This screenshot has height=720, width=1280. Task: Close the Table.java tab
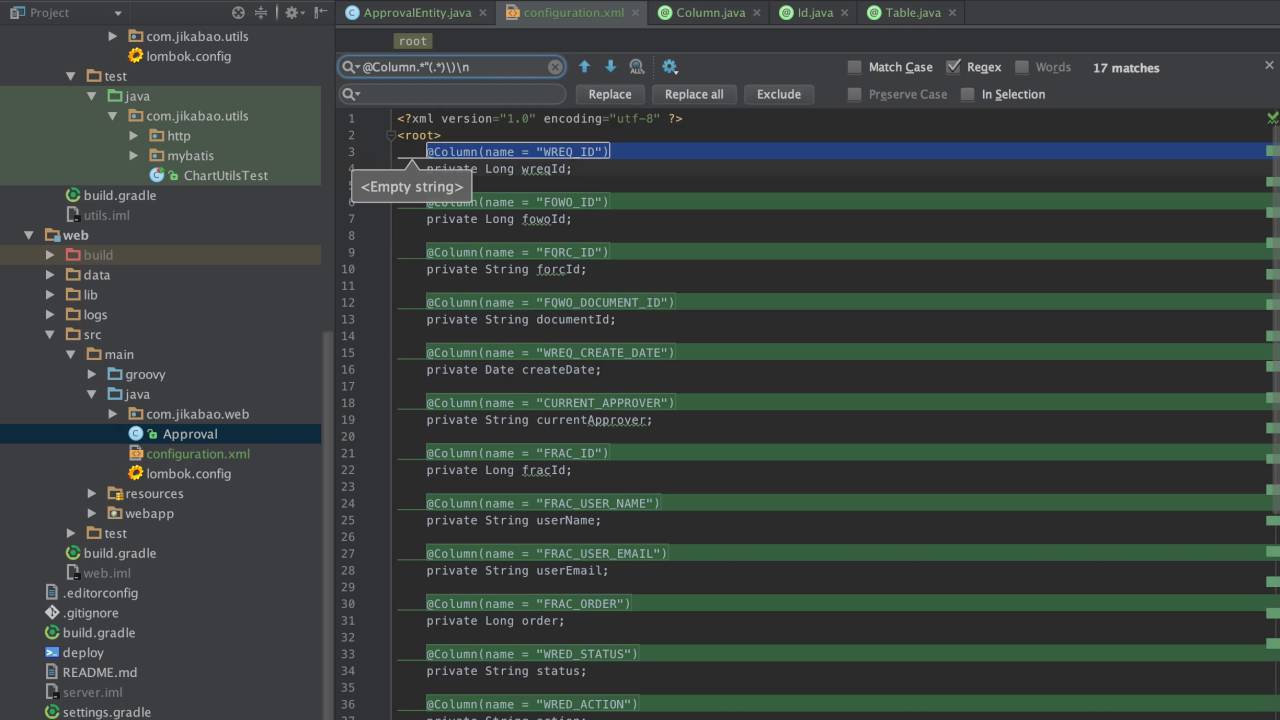click(x=952, y=13)
